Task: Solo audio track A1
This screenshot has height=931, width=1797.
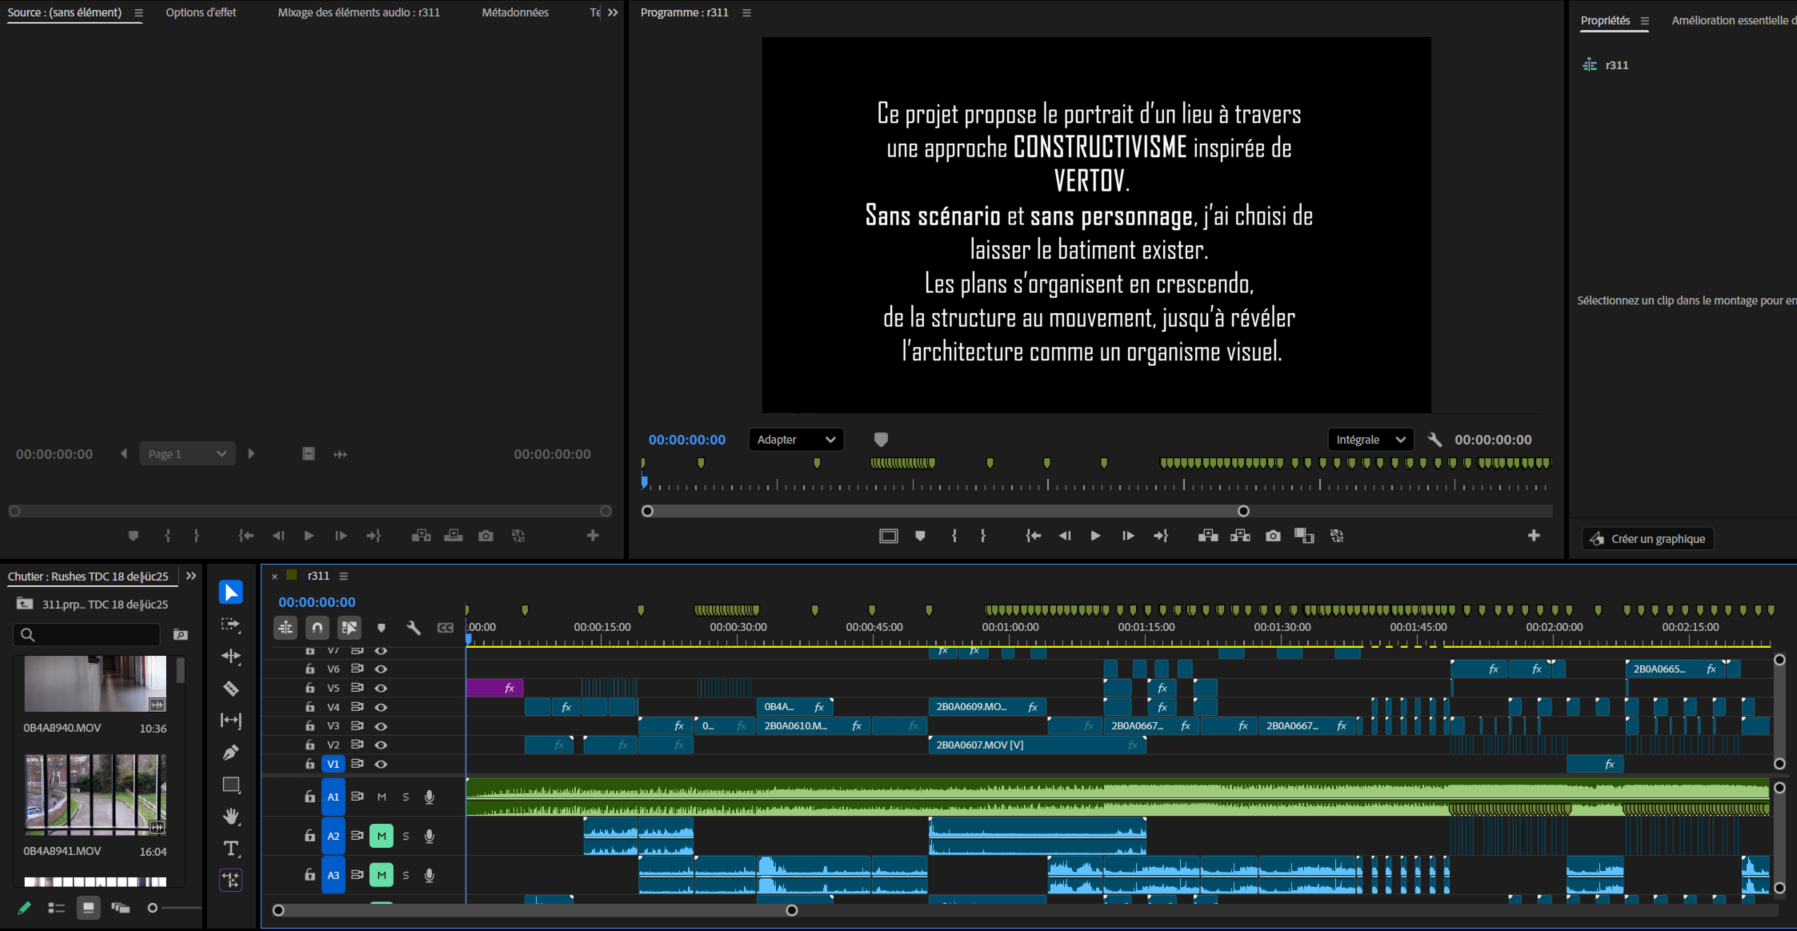Action: 405,797
